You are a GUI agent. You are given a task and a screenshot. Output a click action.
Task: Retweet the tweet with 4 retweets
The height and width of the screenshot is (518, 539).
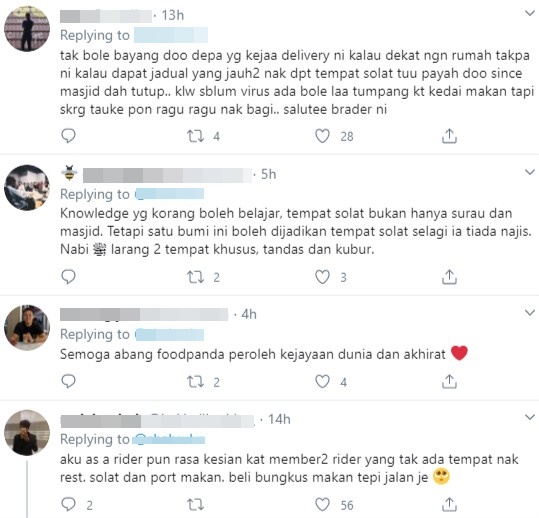[x=195, y=136]
